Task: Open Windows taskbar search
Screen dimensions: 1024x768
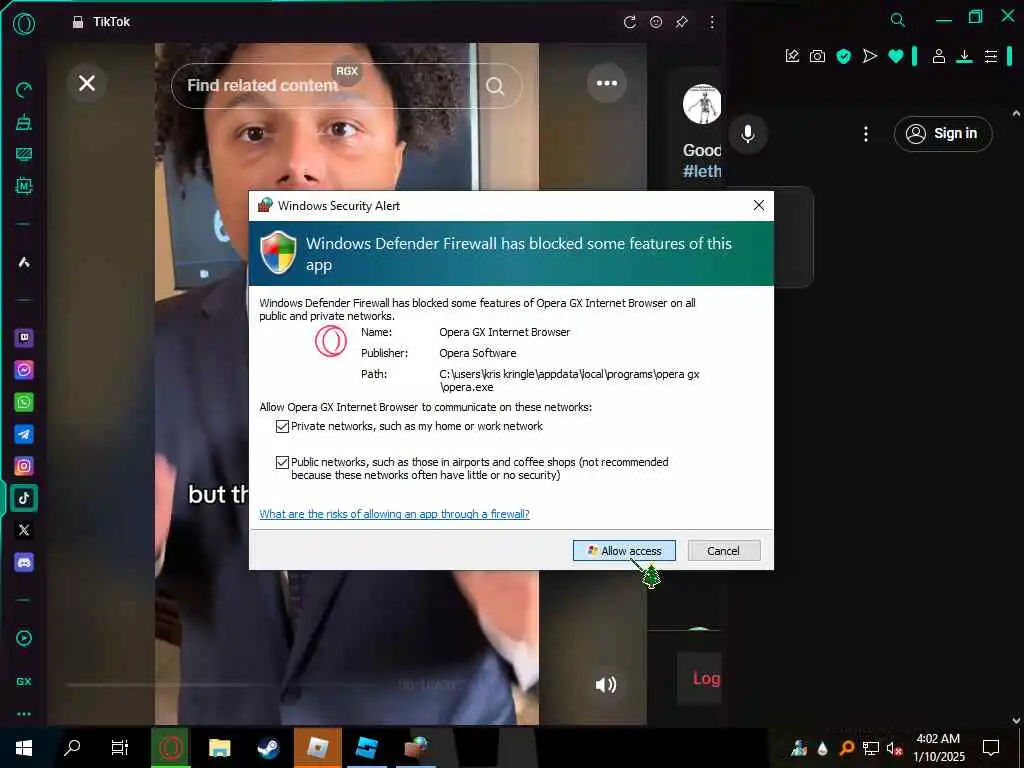Action: tap(72, 748)
